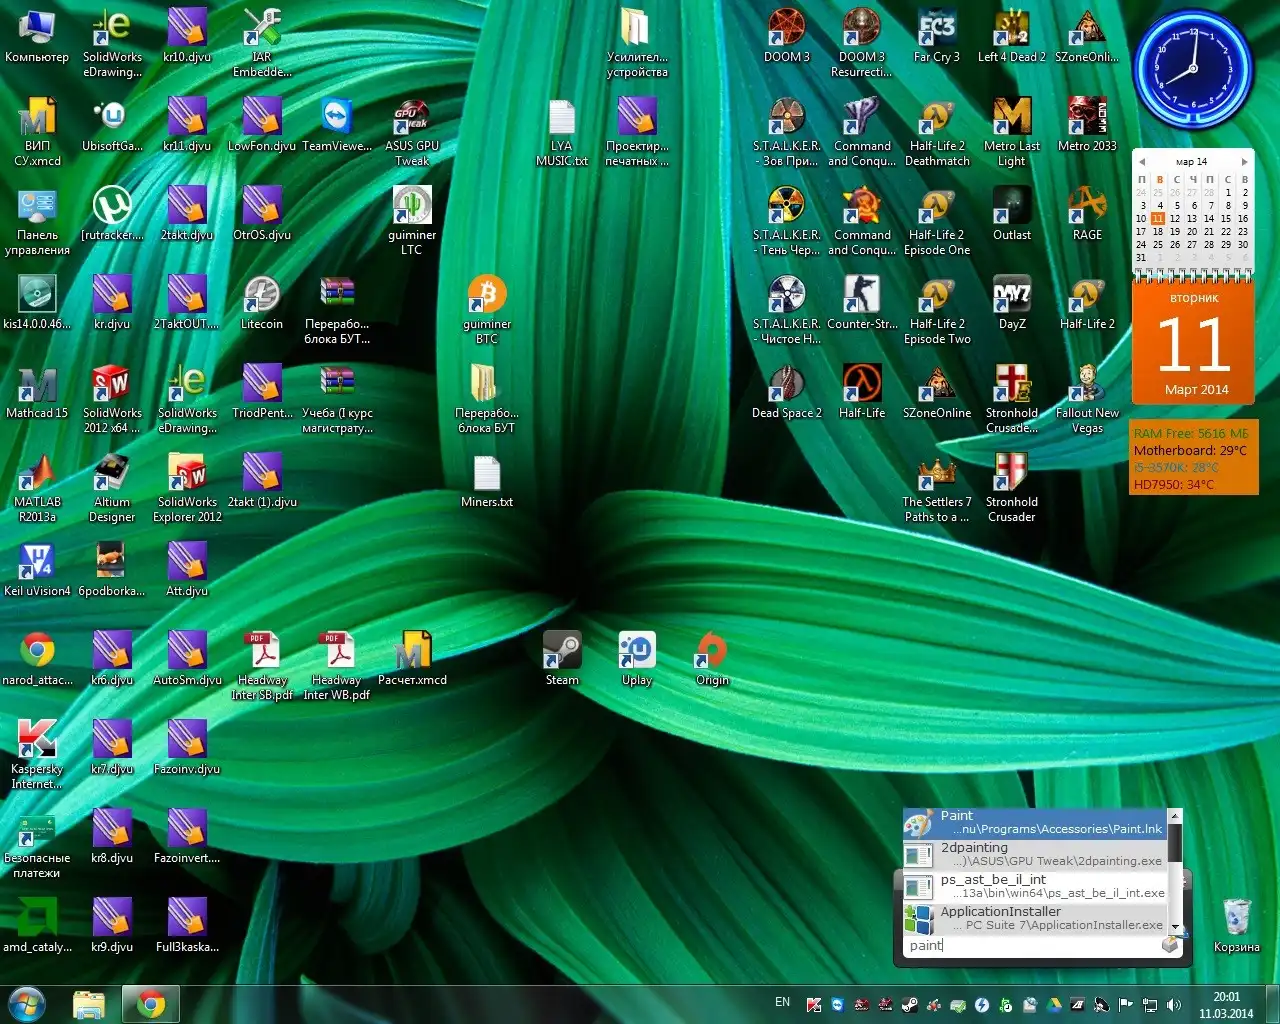1280x1024 pixels.
Task: Select day 18 in calendar gadget
Action: pos(1158,231)
